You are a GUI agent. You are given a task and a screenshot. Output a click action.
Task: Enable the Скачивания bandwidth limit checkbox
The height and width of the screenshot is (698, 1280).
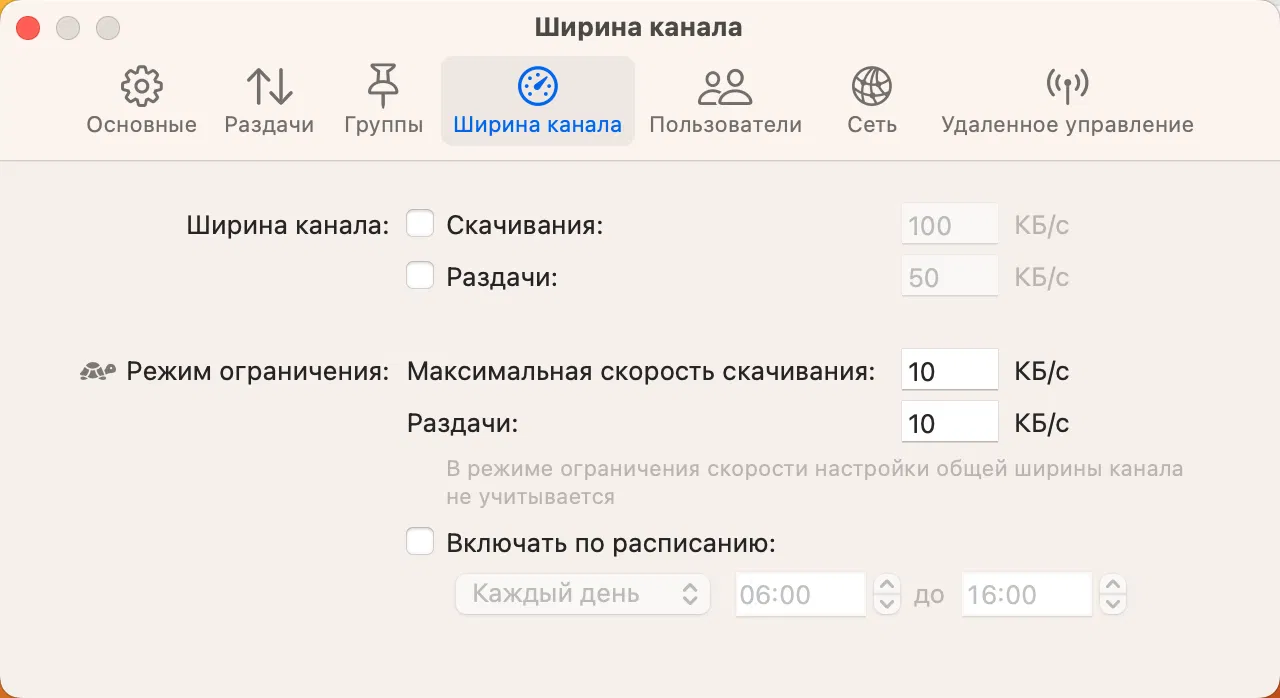[420, 224]
